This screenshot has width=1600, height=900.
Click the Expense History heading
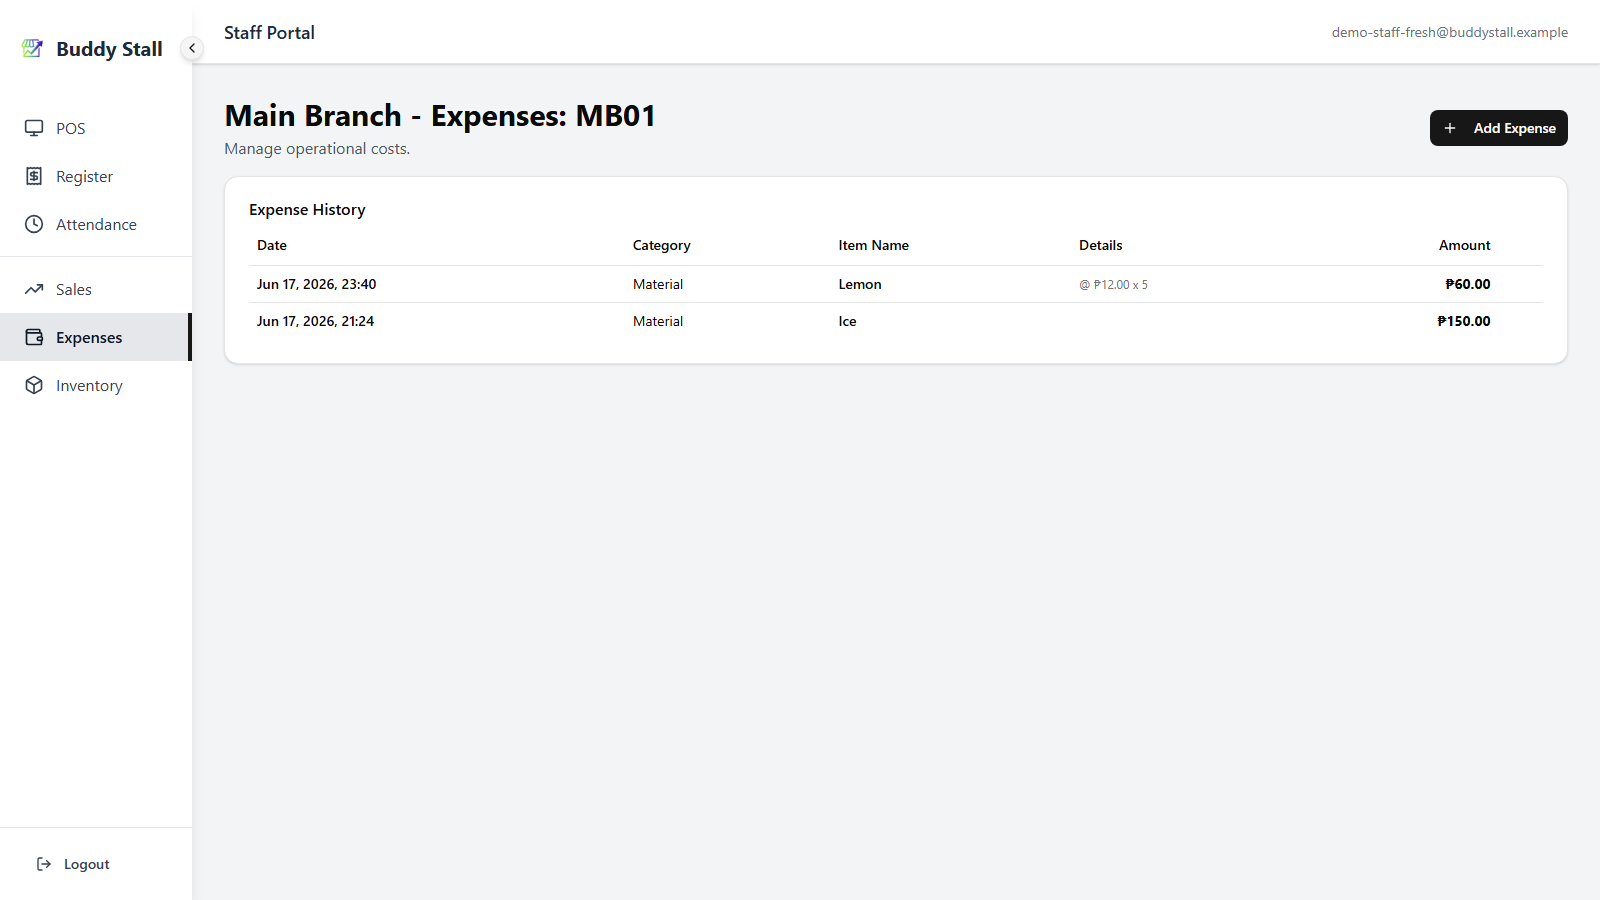pyautogui.click(x=307, y=210)
